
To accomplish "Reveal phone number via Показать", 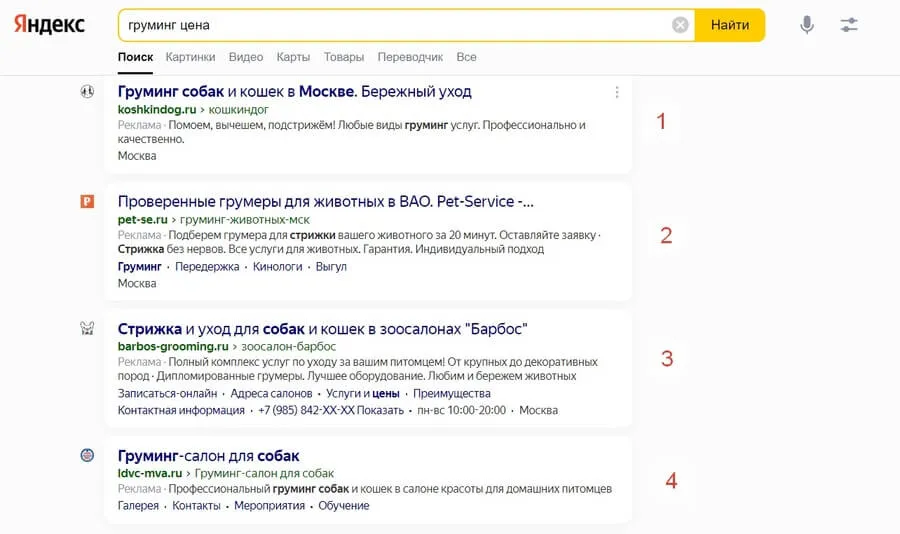I will [380, 410].
